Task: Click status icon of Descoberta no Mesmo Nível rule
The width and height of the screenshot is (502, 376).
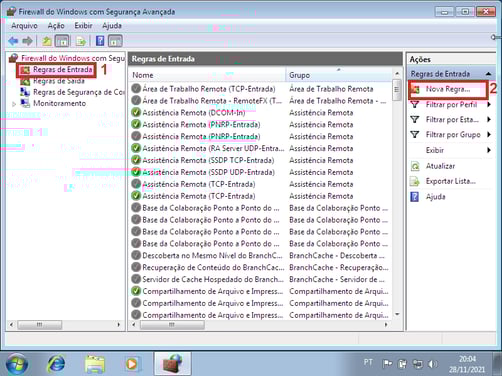Action: coord(136,255)
